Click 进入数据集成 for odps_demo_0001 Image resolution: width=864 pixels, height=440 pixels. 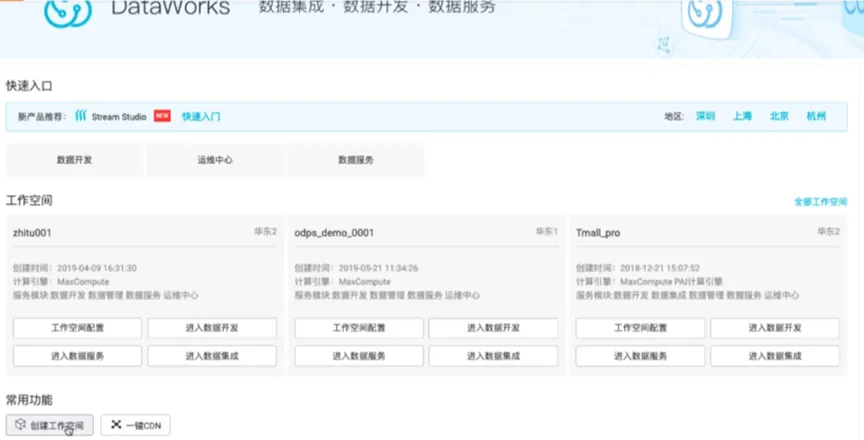[493, 356]
